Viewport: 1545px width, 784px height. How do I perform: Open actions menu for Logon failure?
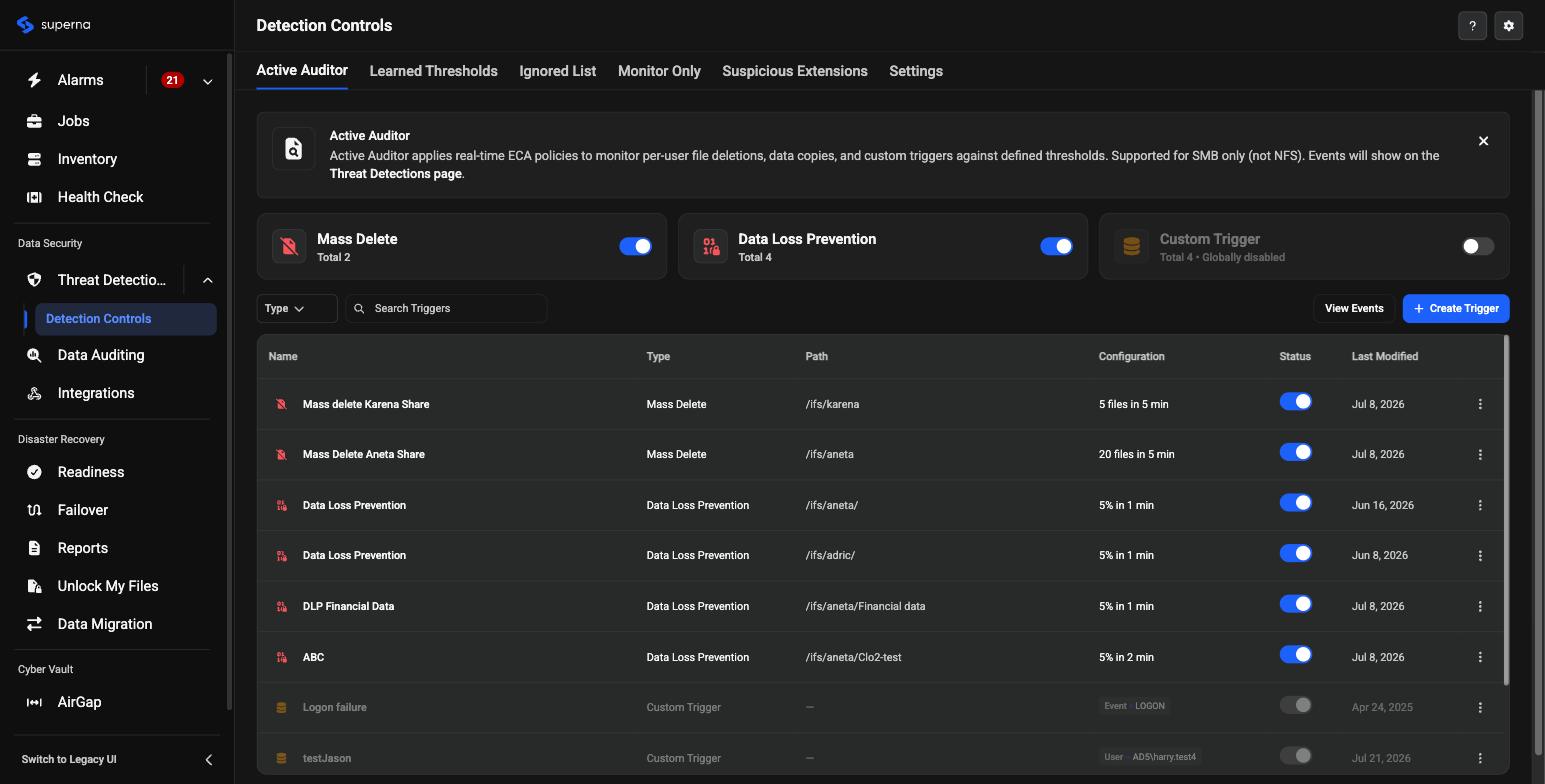[1480, 707]
